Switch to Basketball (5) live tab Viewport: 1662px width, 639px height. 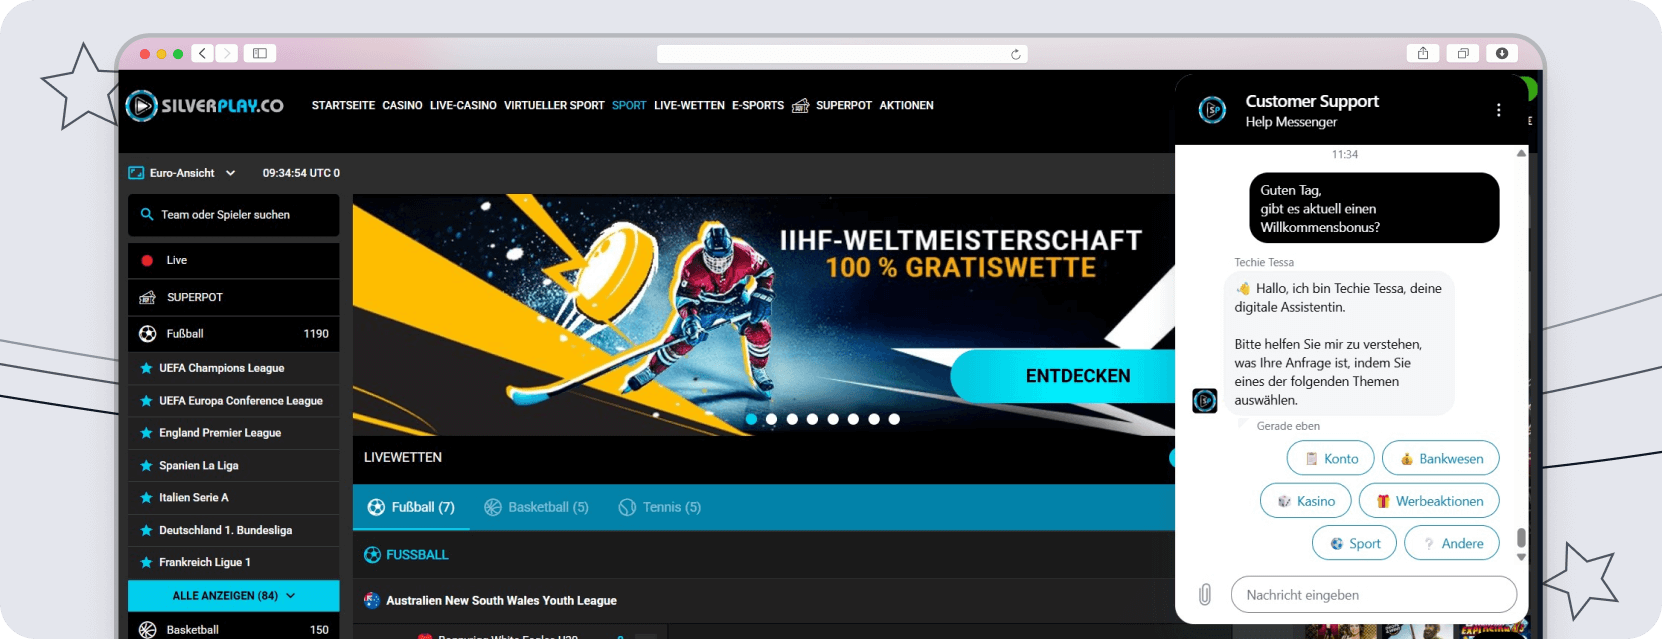point(536,507)
